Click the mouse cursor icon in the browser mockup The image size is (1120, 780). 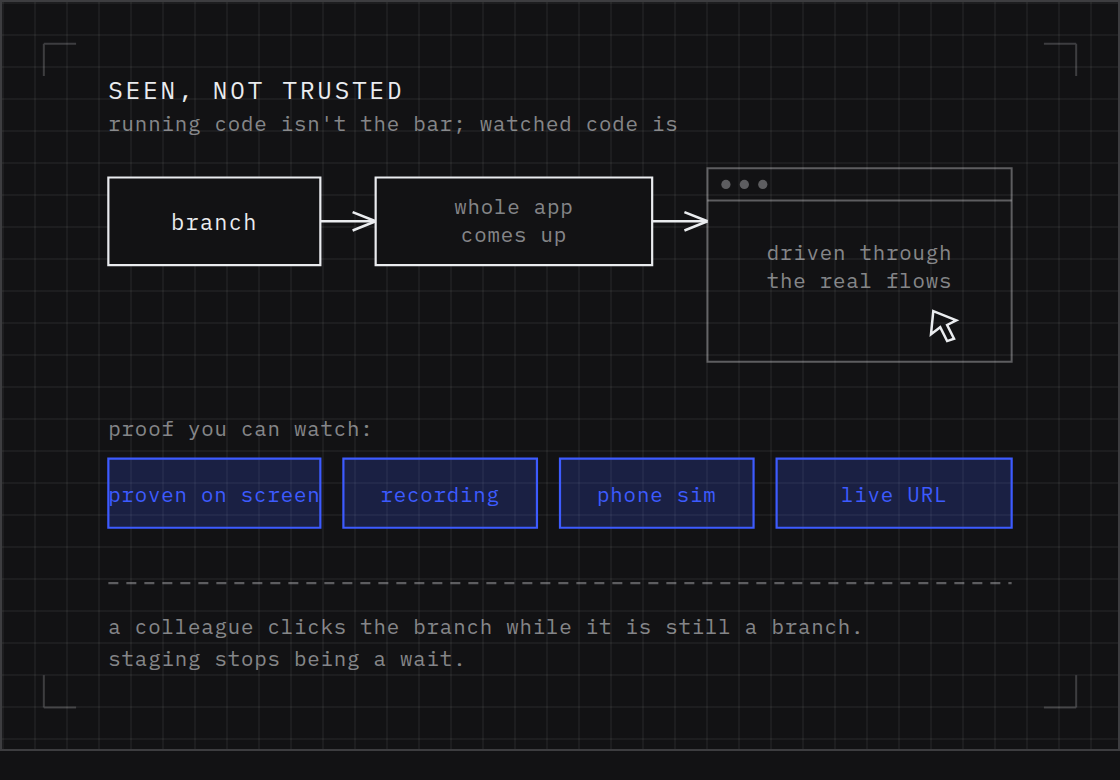tap(944, 326)
